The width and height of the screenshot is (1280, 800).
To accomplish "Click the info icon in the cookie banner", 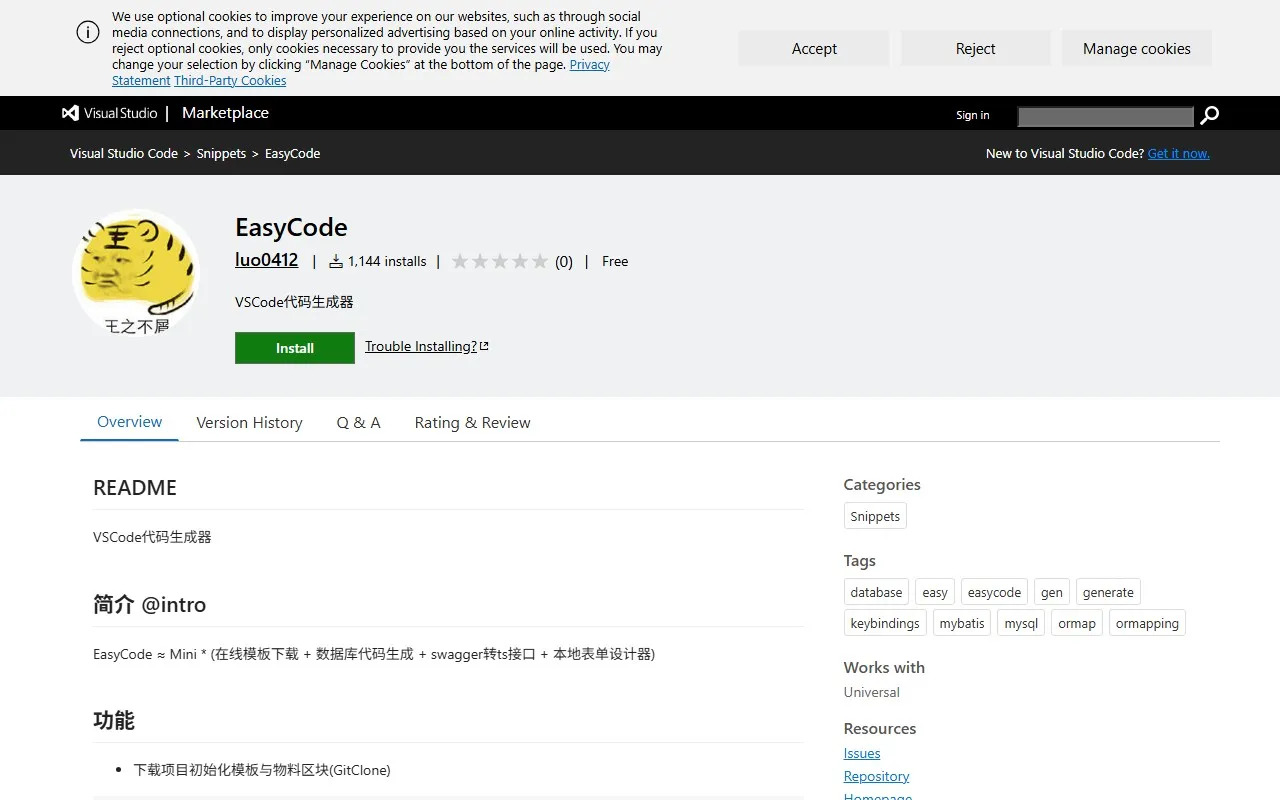I will coord(88,34).
